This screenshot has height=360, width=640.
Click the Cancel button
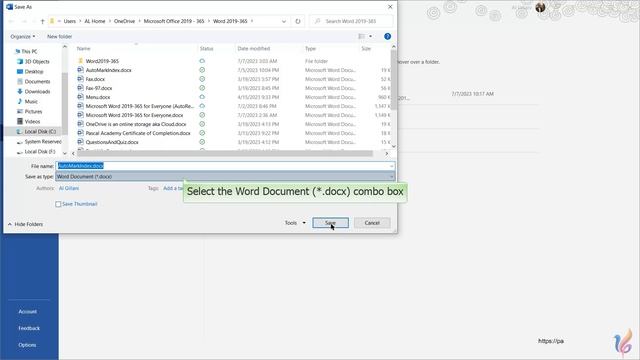372,223
